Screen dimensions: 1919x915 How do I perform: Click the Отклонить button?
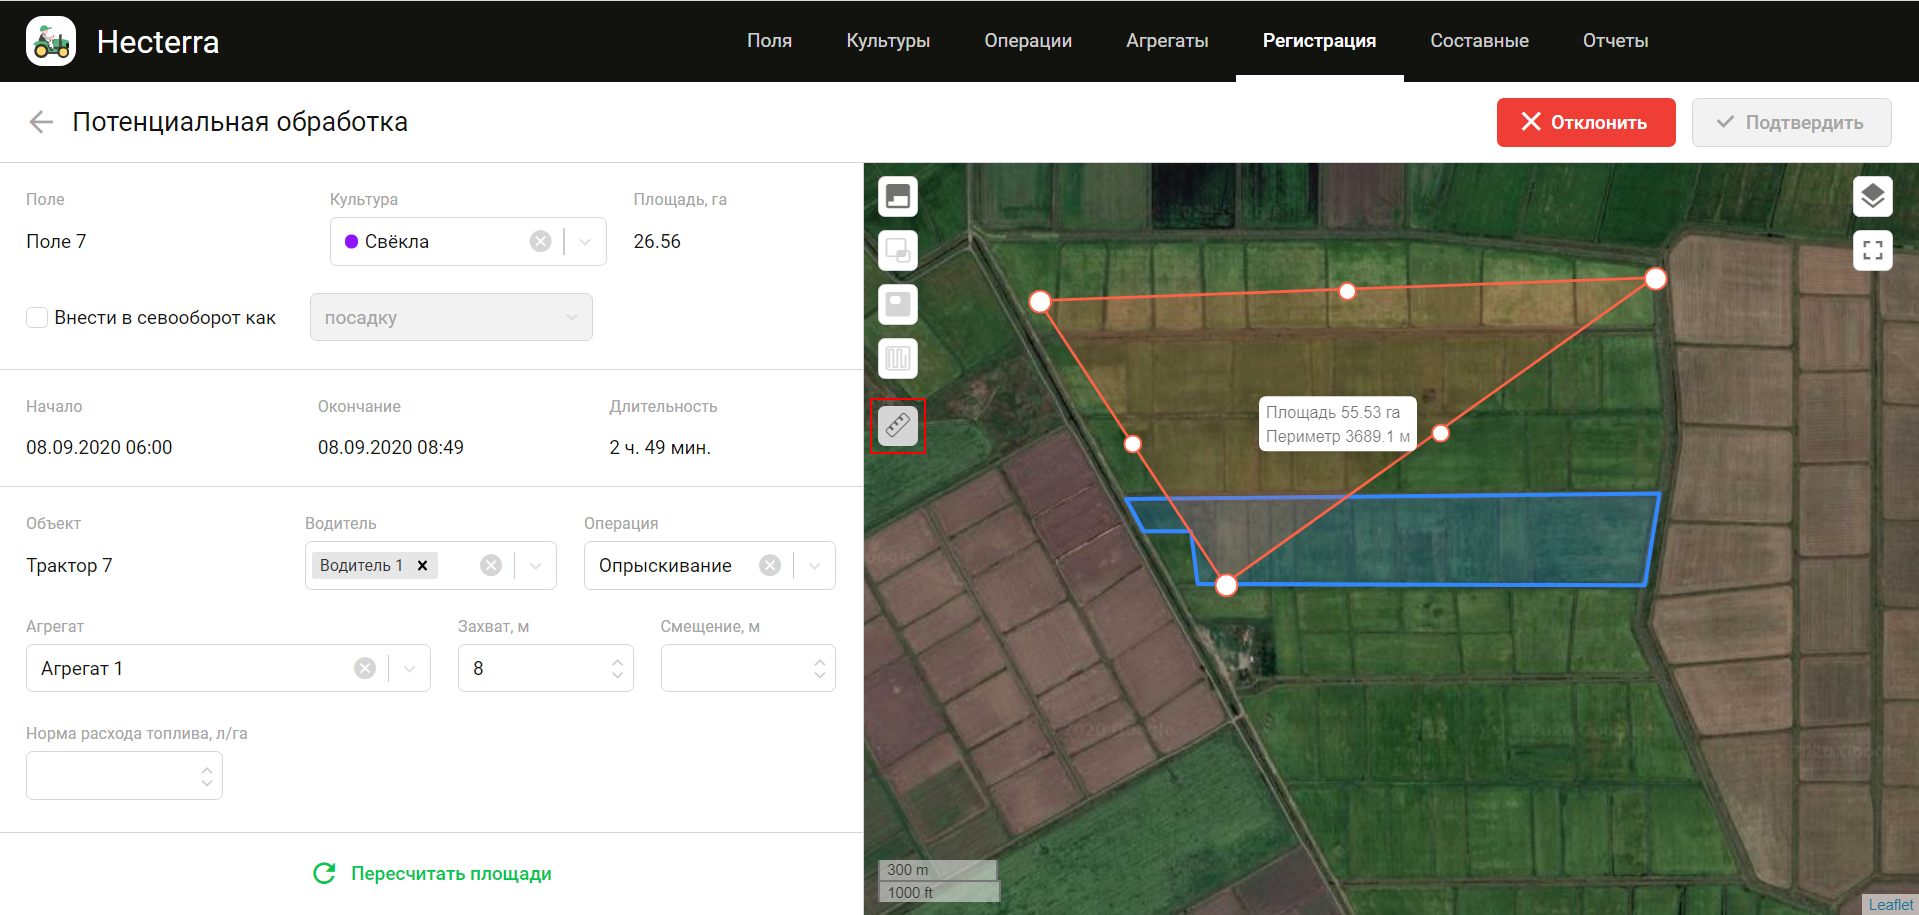(x=1585, y=122)
